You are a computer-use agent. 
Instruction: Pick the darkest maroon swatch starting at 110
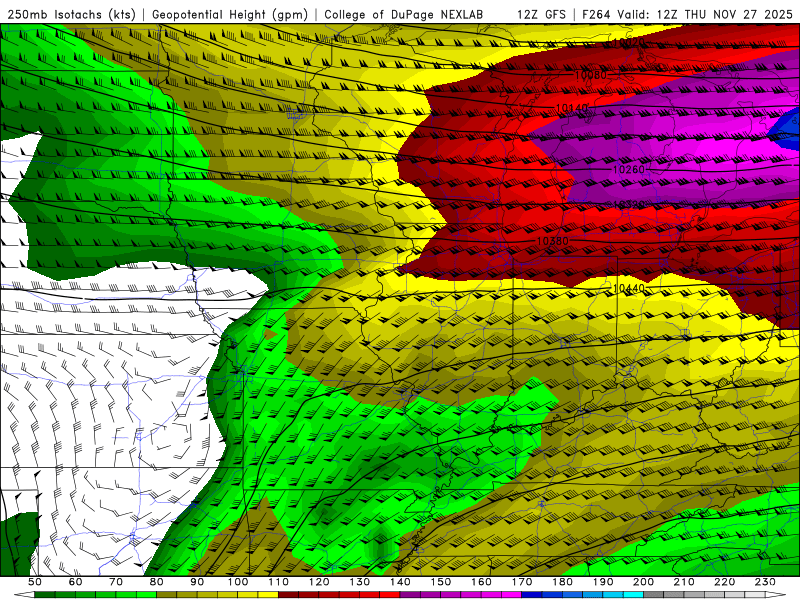[x=288, y=595]
